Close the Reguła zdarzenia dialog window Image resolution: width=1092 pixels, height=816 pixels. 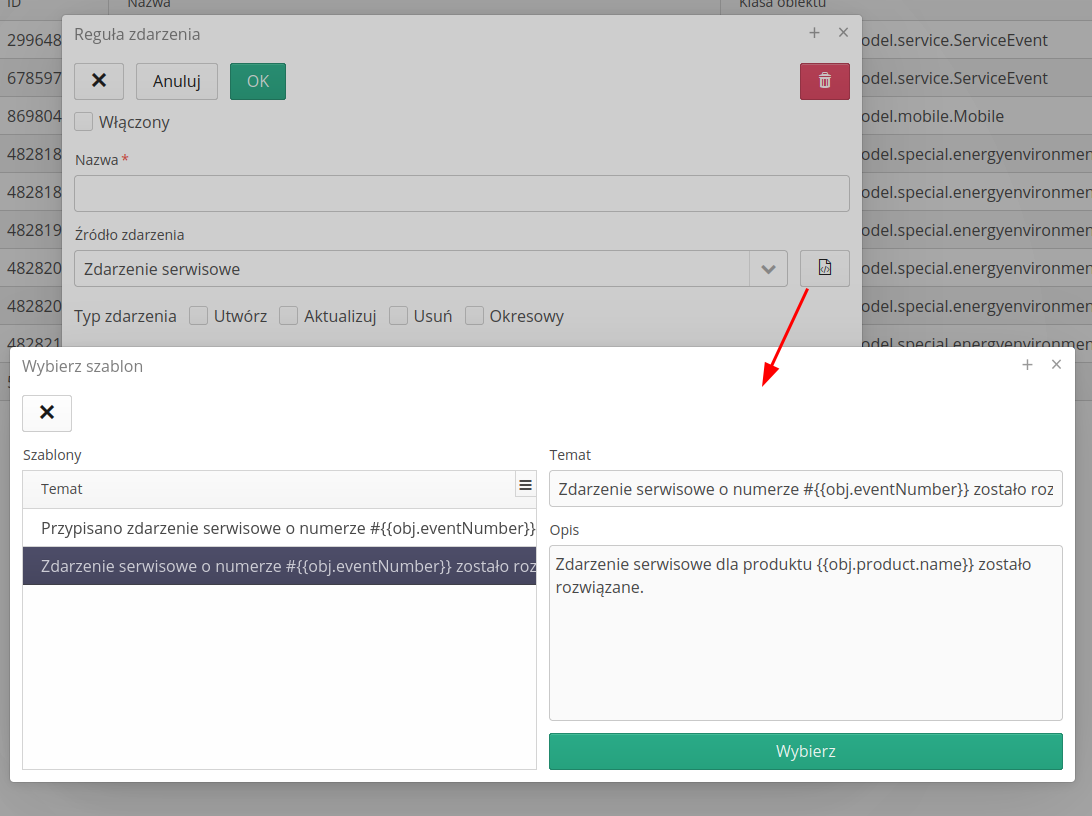coord(843,33)
